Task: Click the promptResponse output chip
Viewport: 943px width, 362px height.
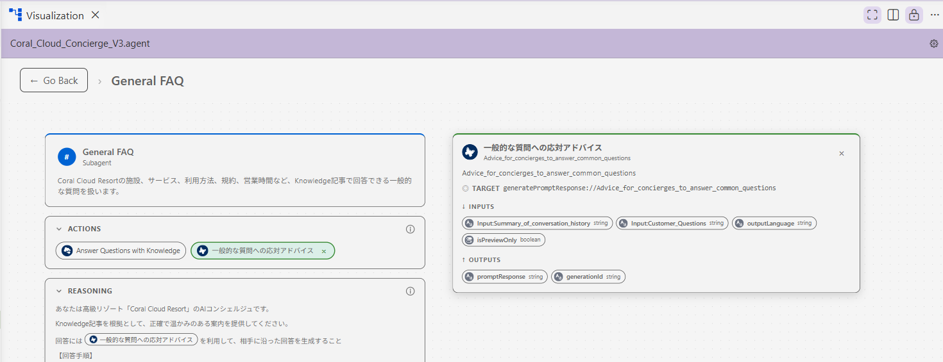Action: [505, 277]
